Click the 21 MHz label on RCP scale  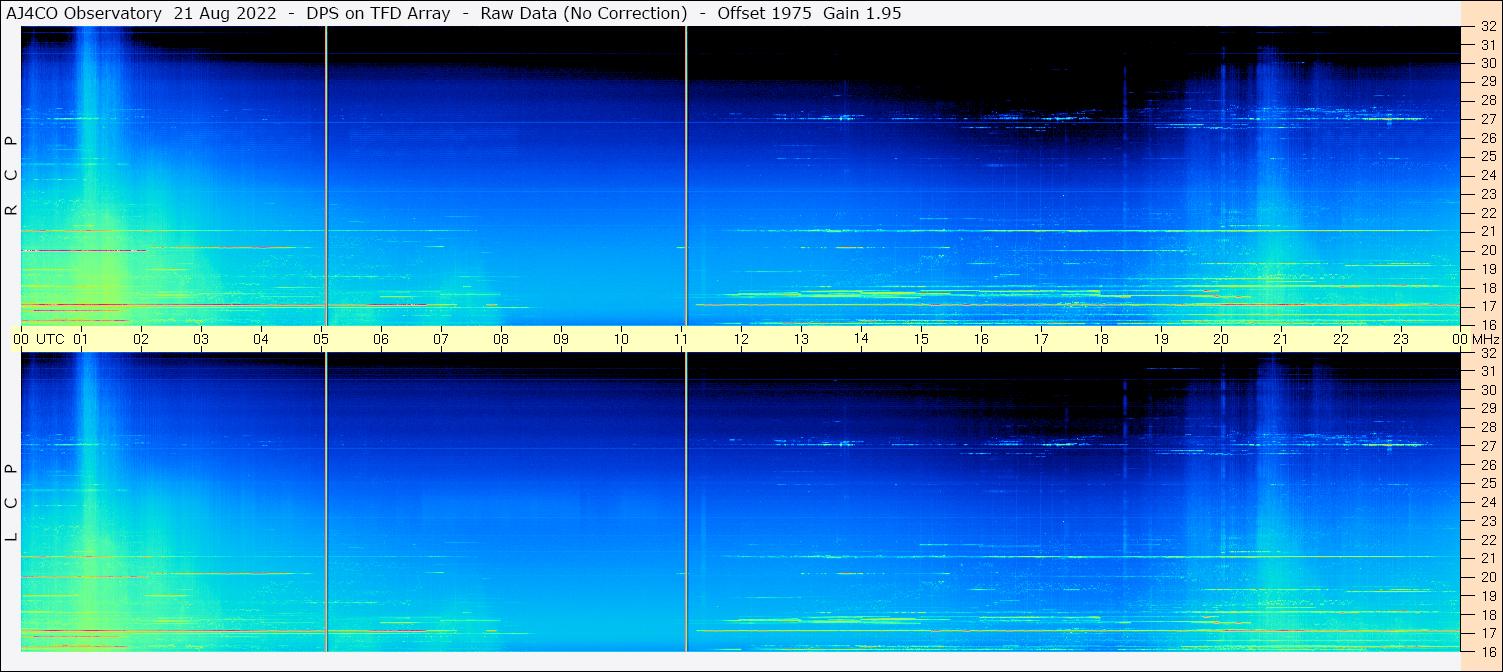1488,231
